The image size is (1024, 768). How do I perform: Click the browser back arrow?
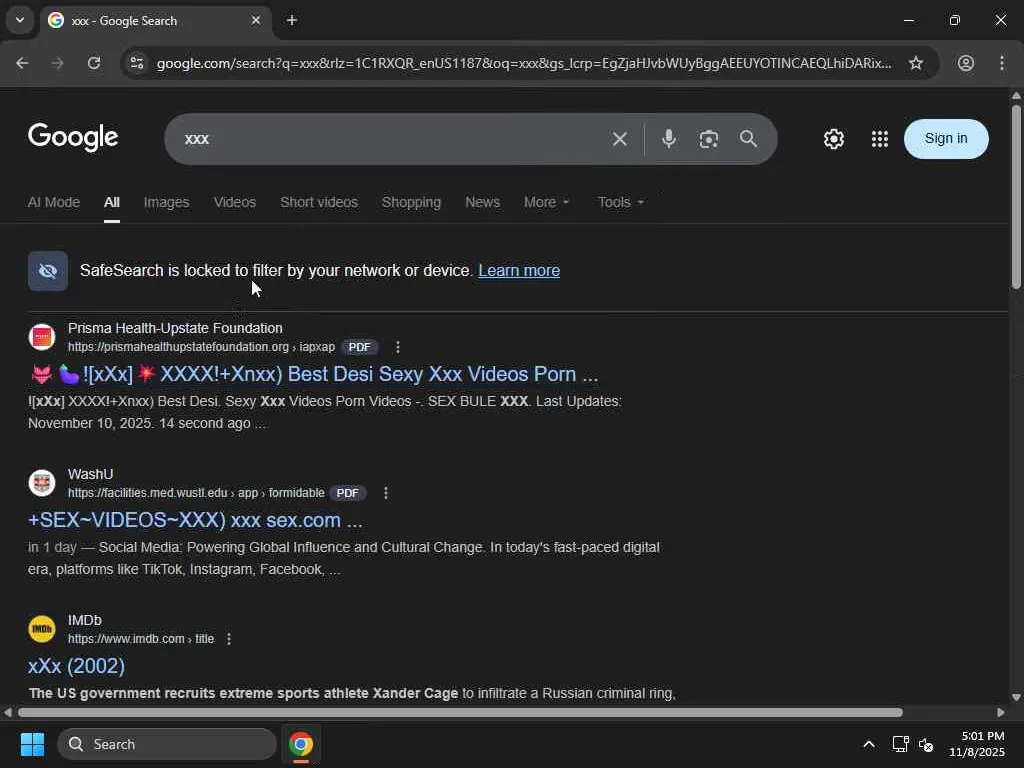click(22, 63)
